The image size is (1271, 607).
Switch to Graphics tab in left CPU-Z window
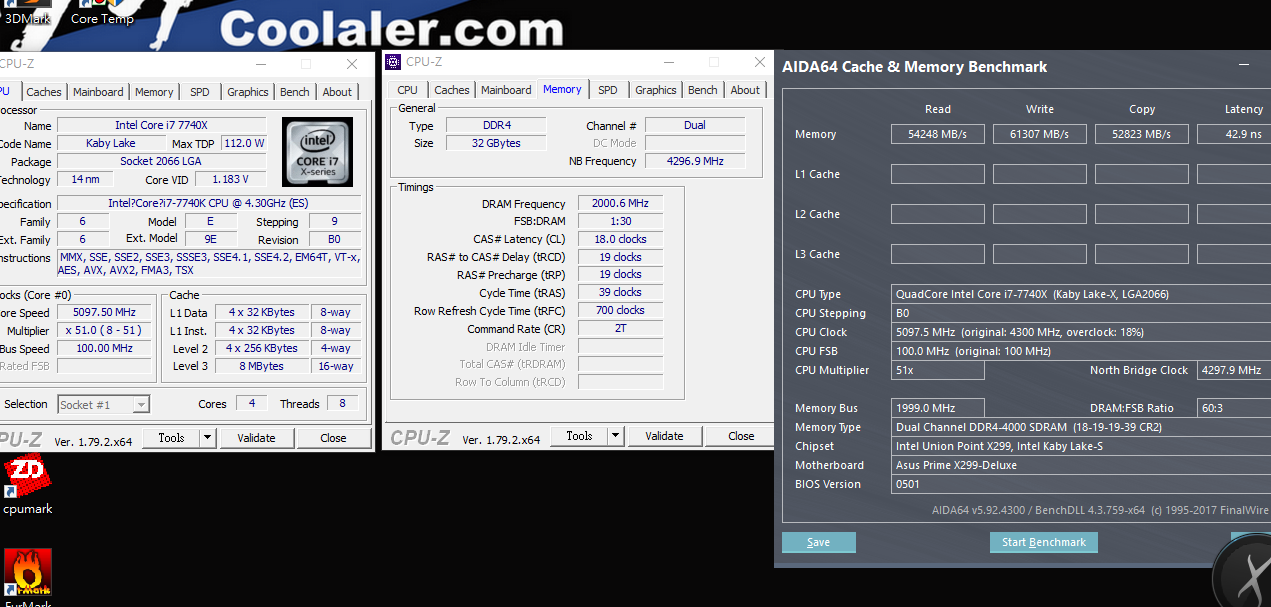(x=248, y=91)
